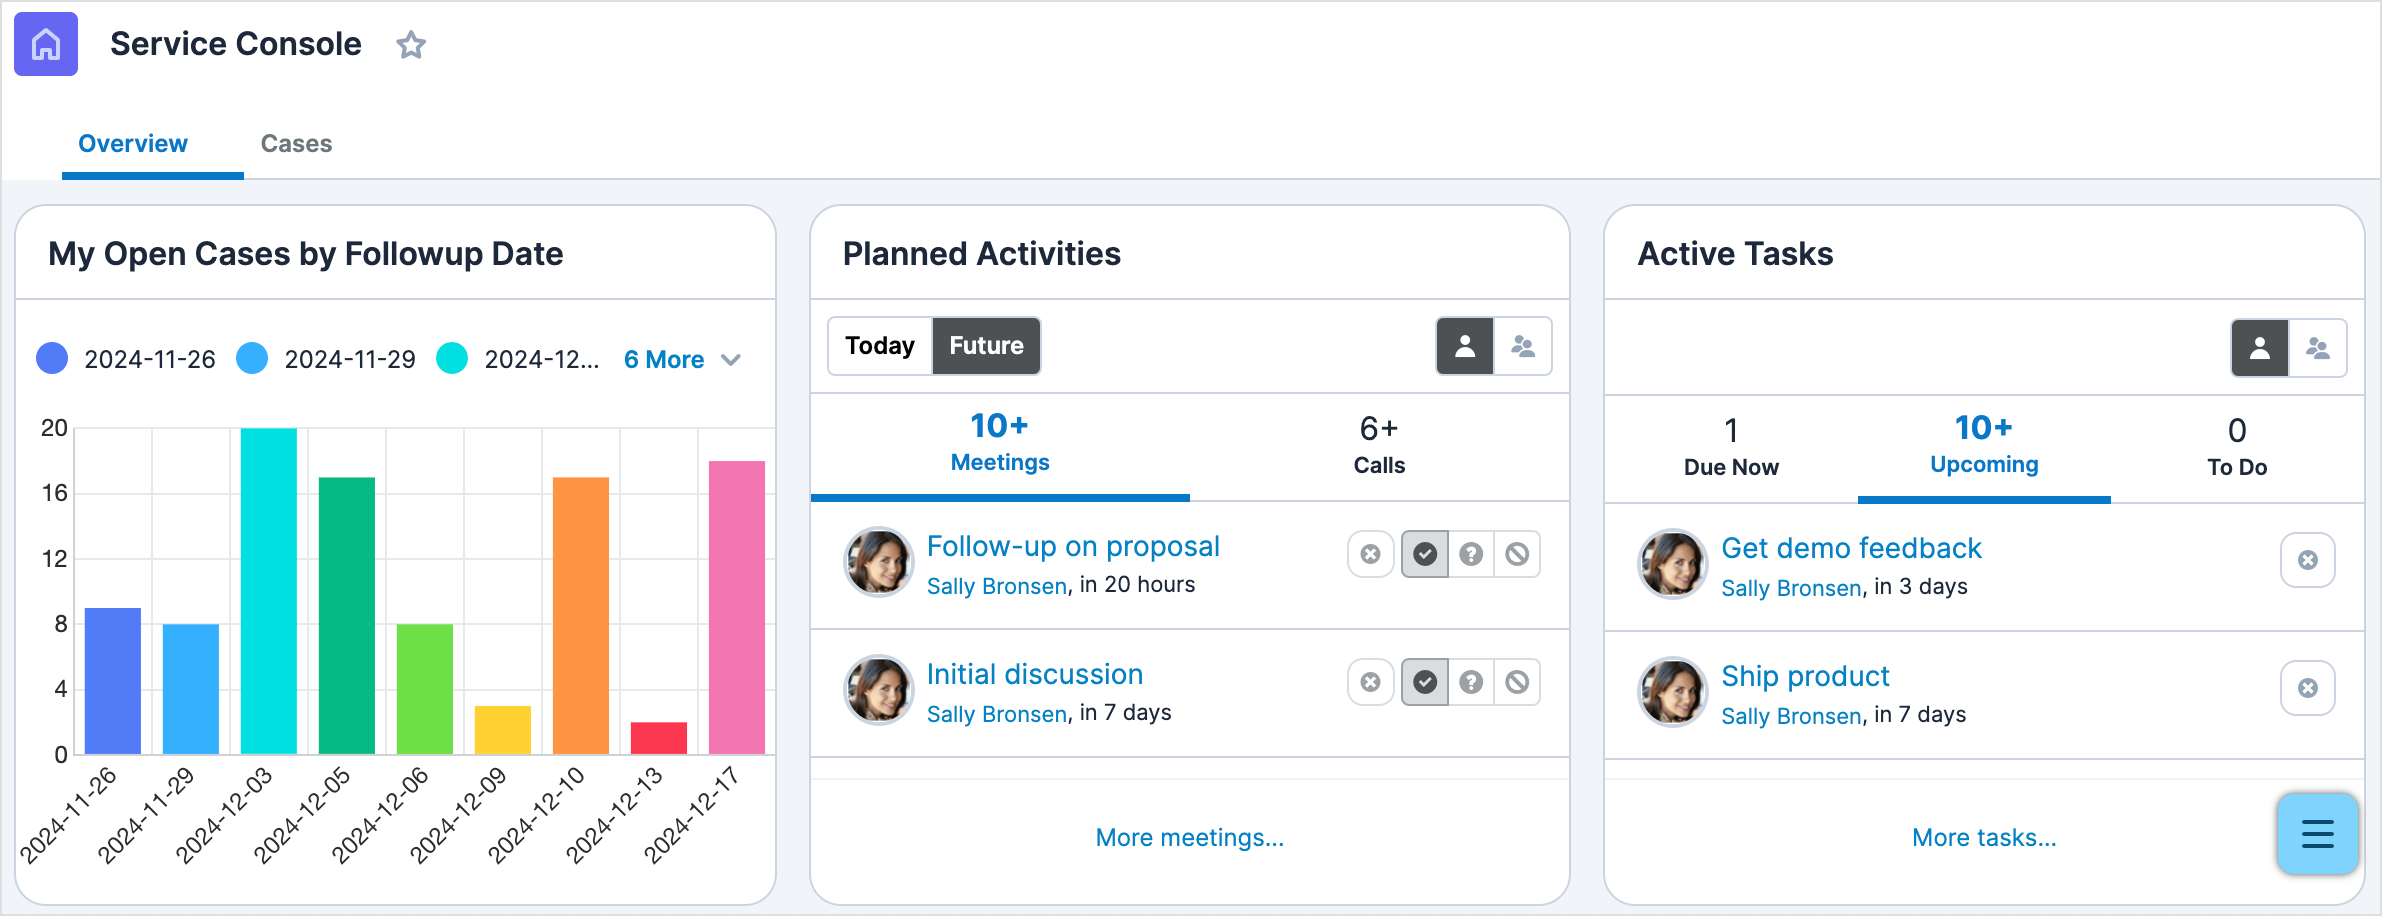Expand the 6 More legend dropdown
The height and width of the screenshot is (916, 2382).
tap(682, 360)
